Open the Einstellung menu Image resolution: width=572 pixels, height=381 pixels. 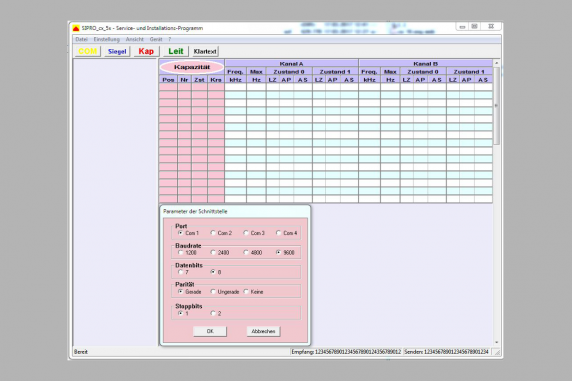click(x=107, y=39)
